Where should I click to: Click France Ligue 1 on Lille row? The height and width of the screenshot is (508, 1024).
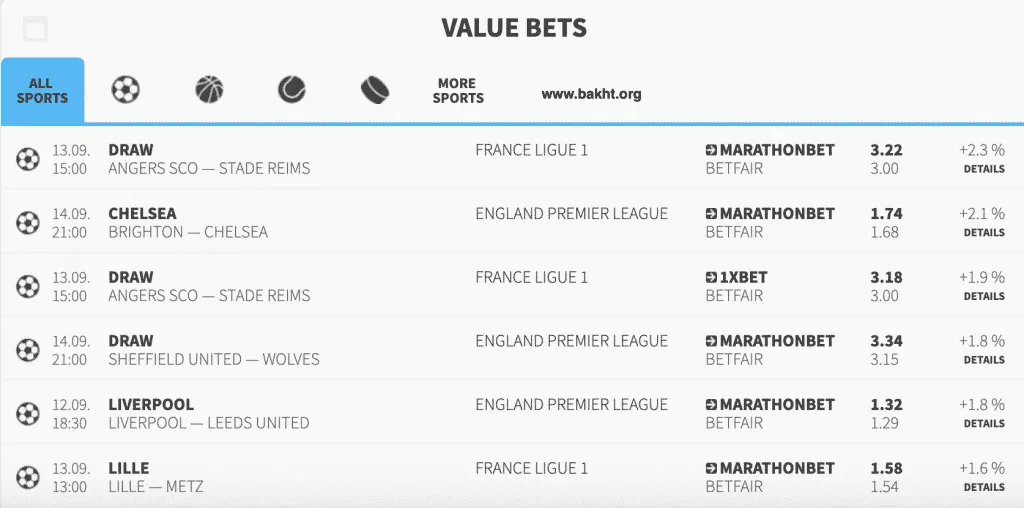tap(531, 468)
